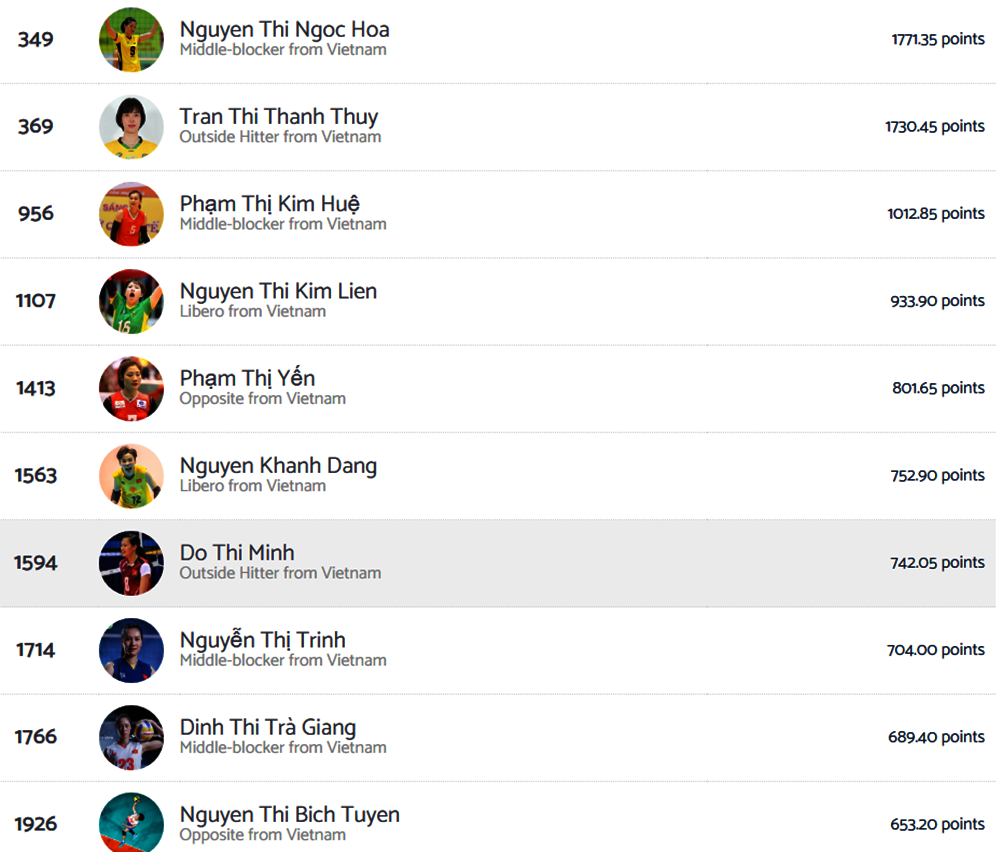Click Nguyen Thi Bich Tuyen's avatar
Viewport: 1000px width, 852px height.
pos(131,822)
